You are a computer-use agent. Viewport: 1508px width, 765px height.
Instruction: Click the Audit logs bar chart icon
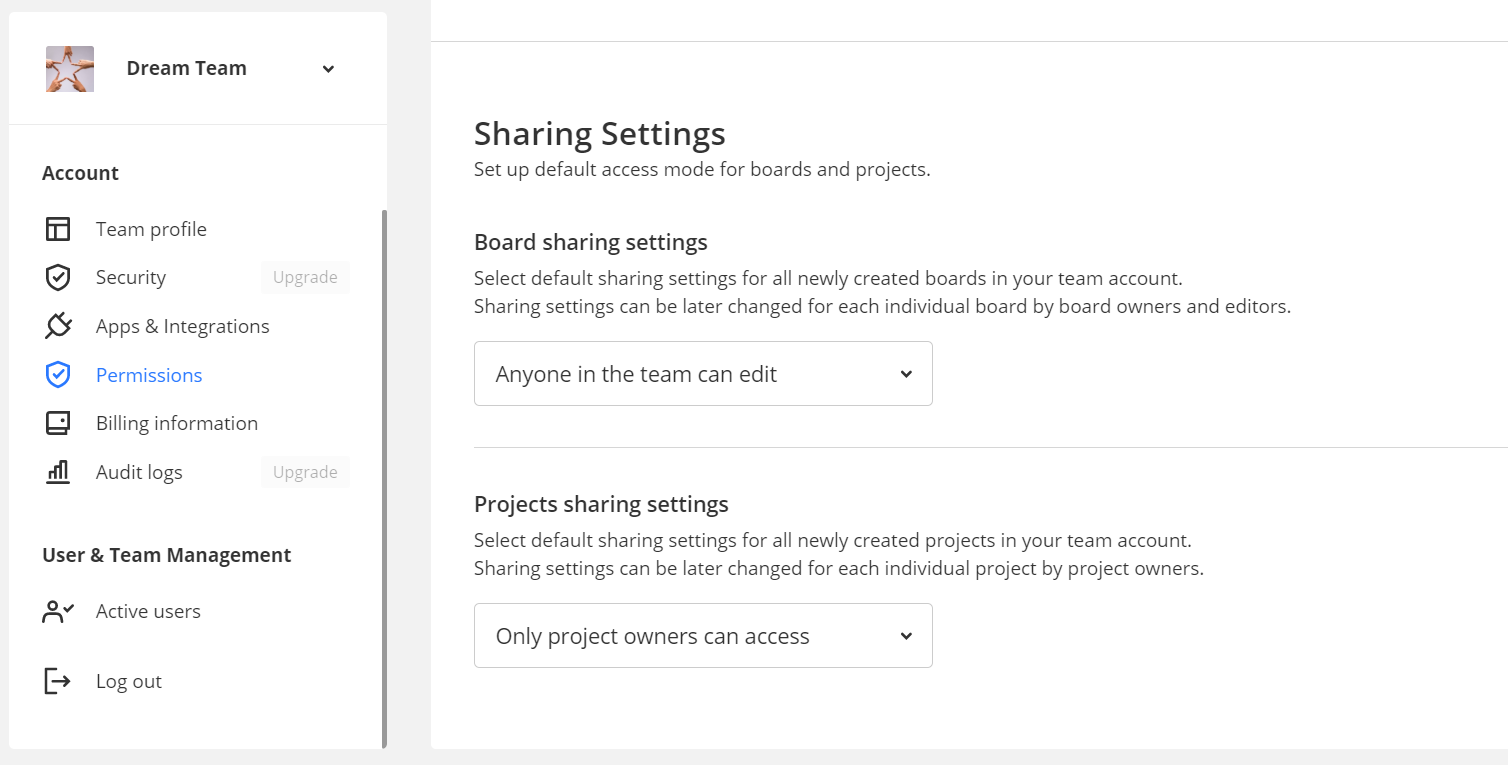(58, 472)
